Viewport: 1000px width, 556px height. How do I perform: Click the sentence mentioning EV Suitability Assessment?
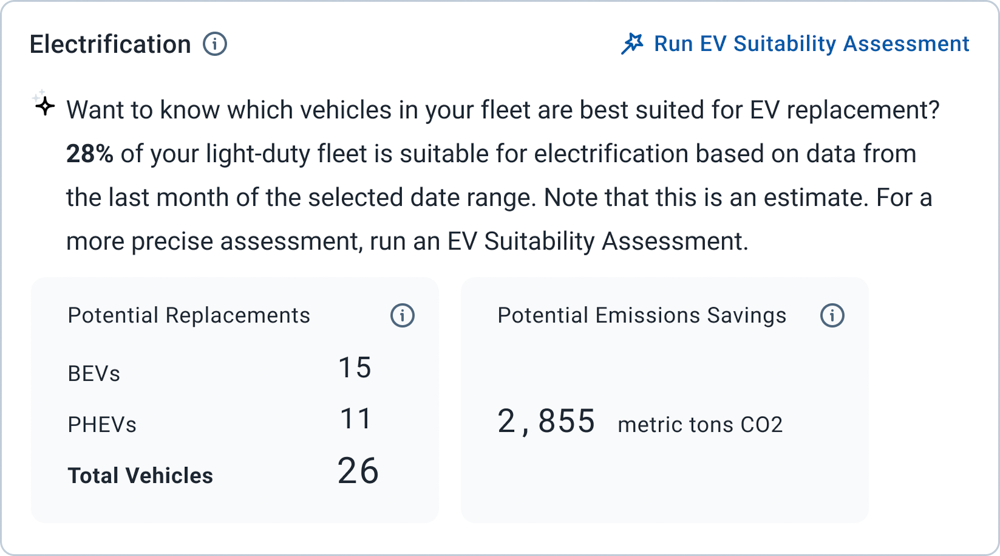coord(407,241)
